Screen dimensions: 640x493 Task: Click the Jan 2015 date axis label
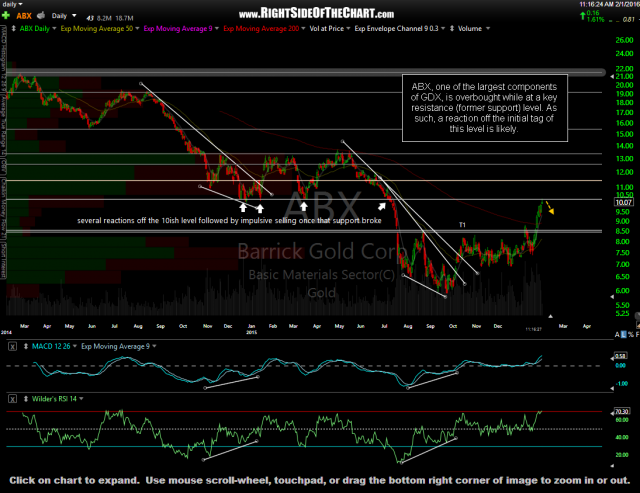click(x=251, y=329)
